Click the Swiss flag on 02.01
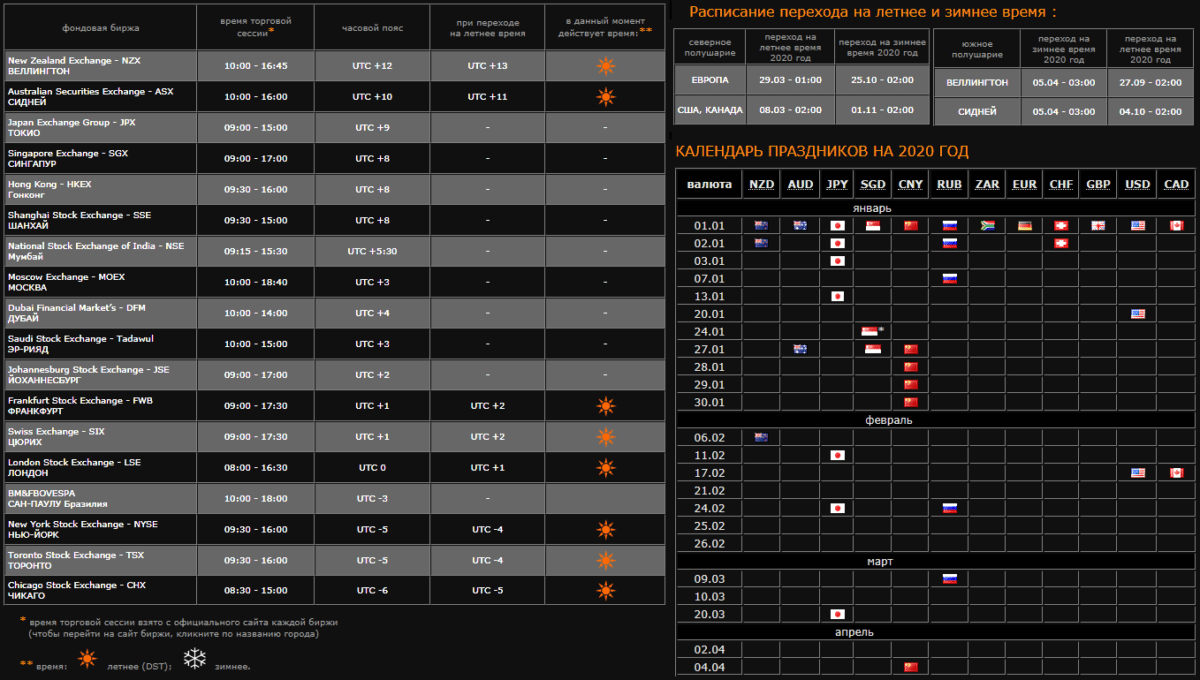1200x680 pixels. (1061, 243)
